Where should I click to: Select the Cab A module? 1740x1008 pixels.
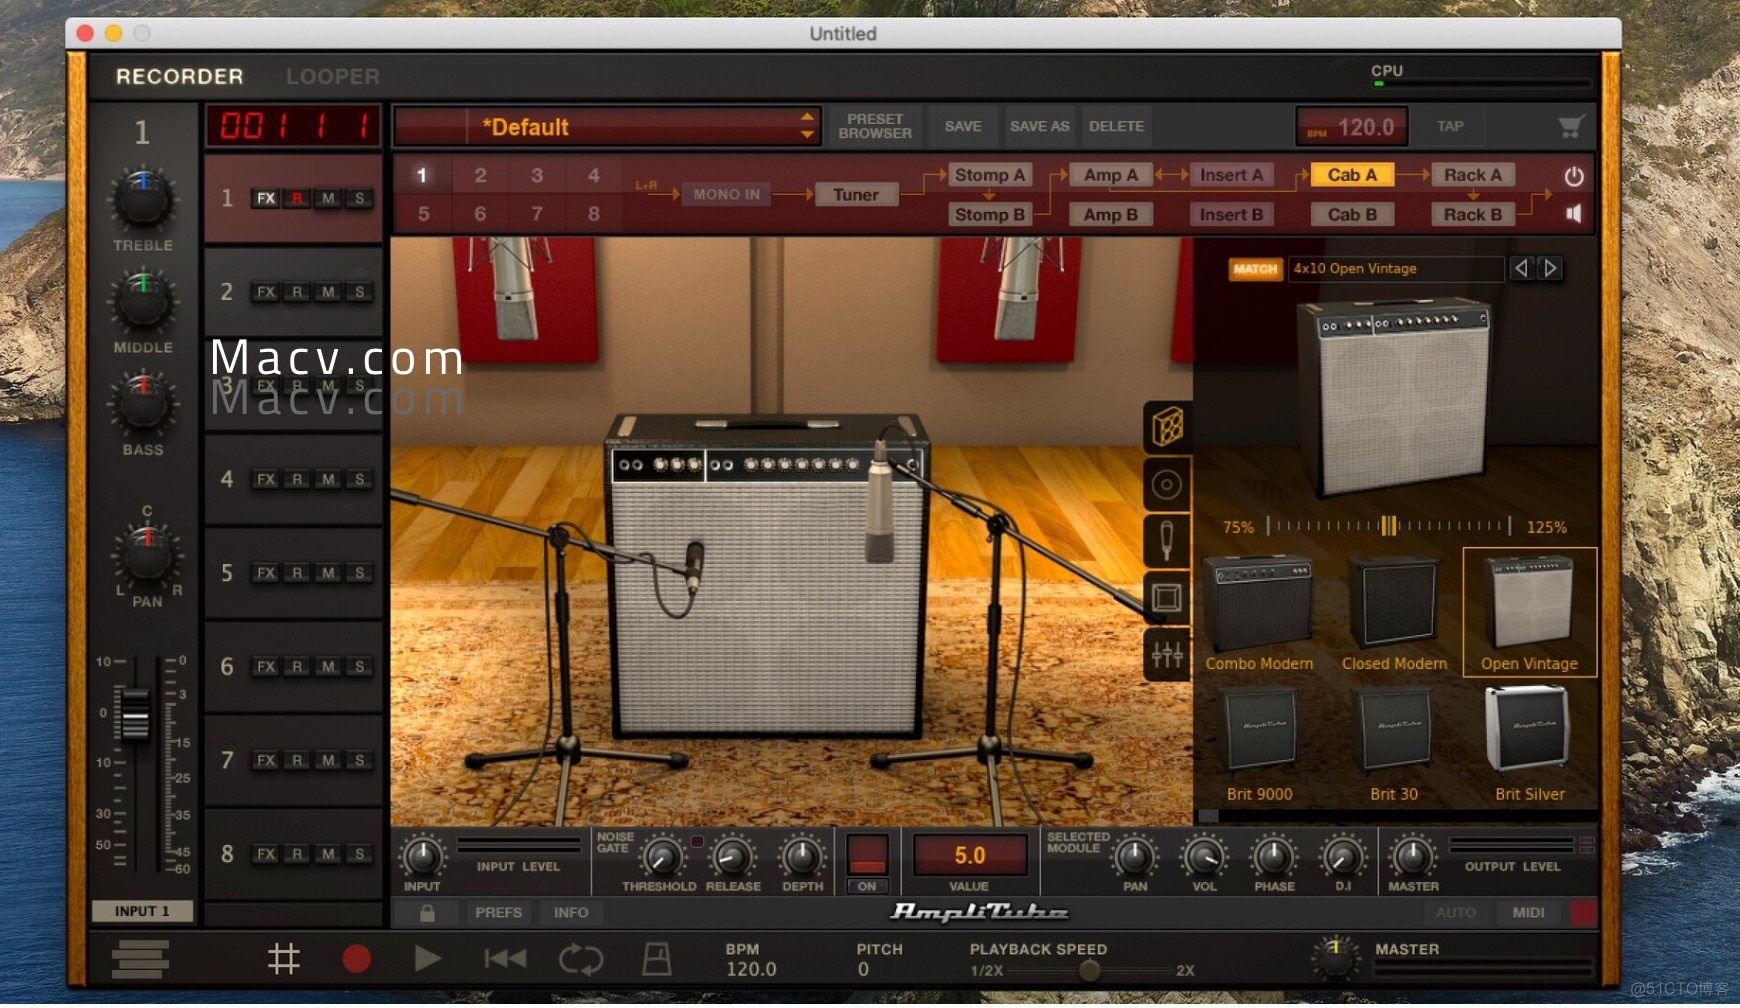click(1352, 175)
